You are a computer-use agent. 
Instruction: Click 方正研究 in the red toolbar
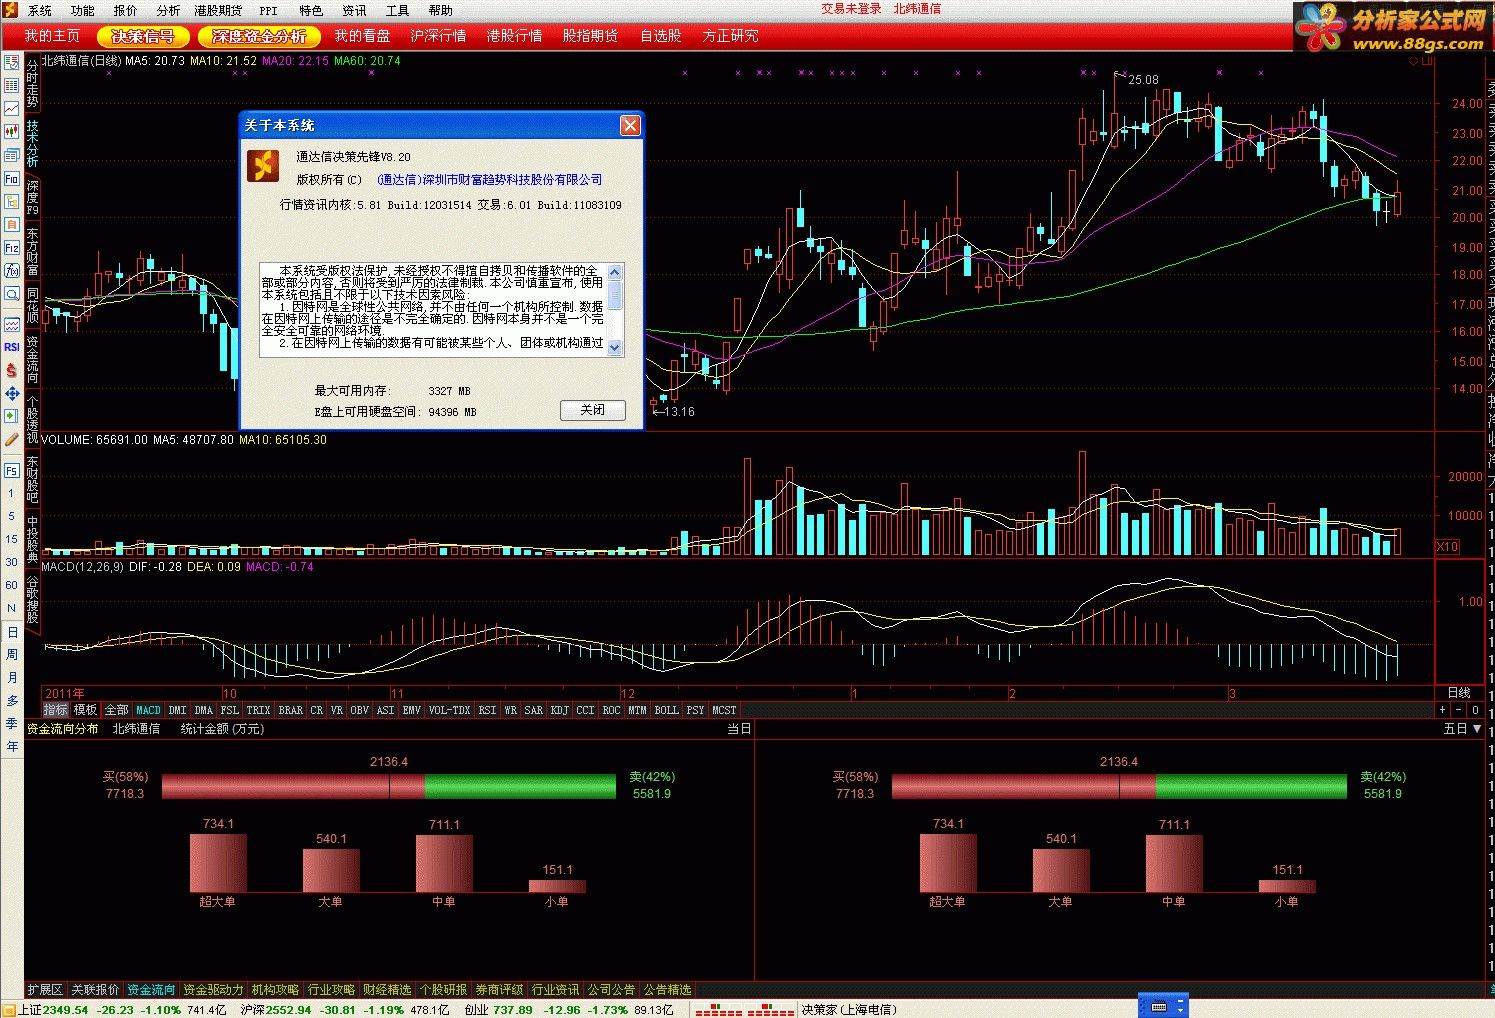point(730,36)
